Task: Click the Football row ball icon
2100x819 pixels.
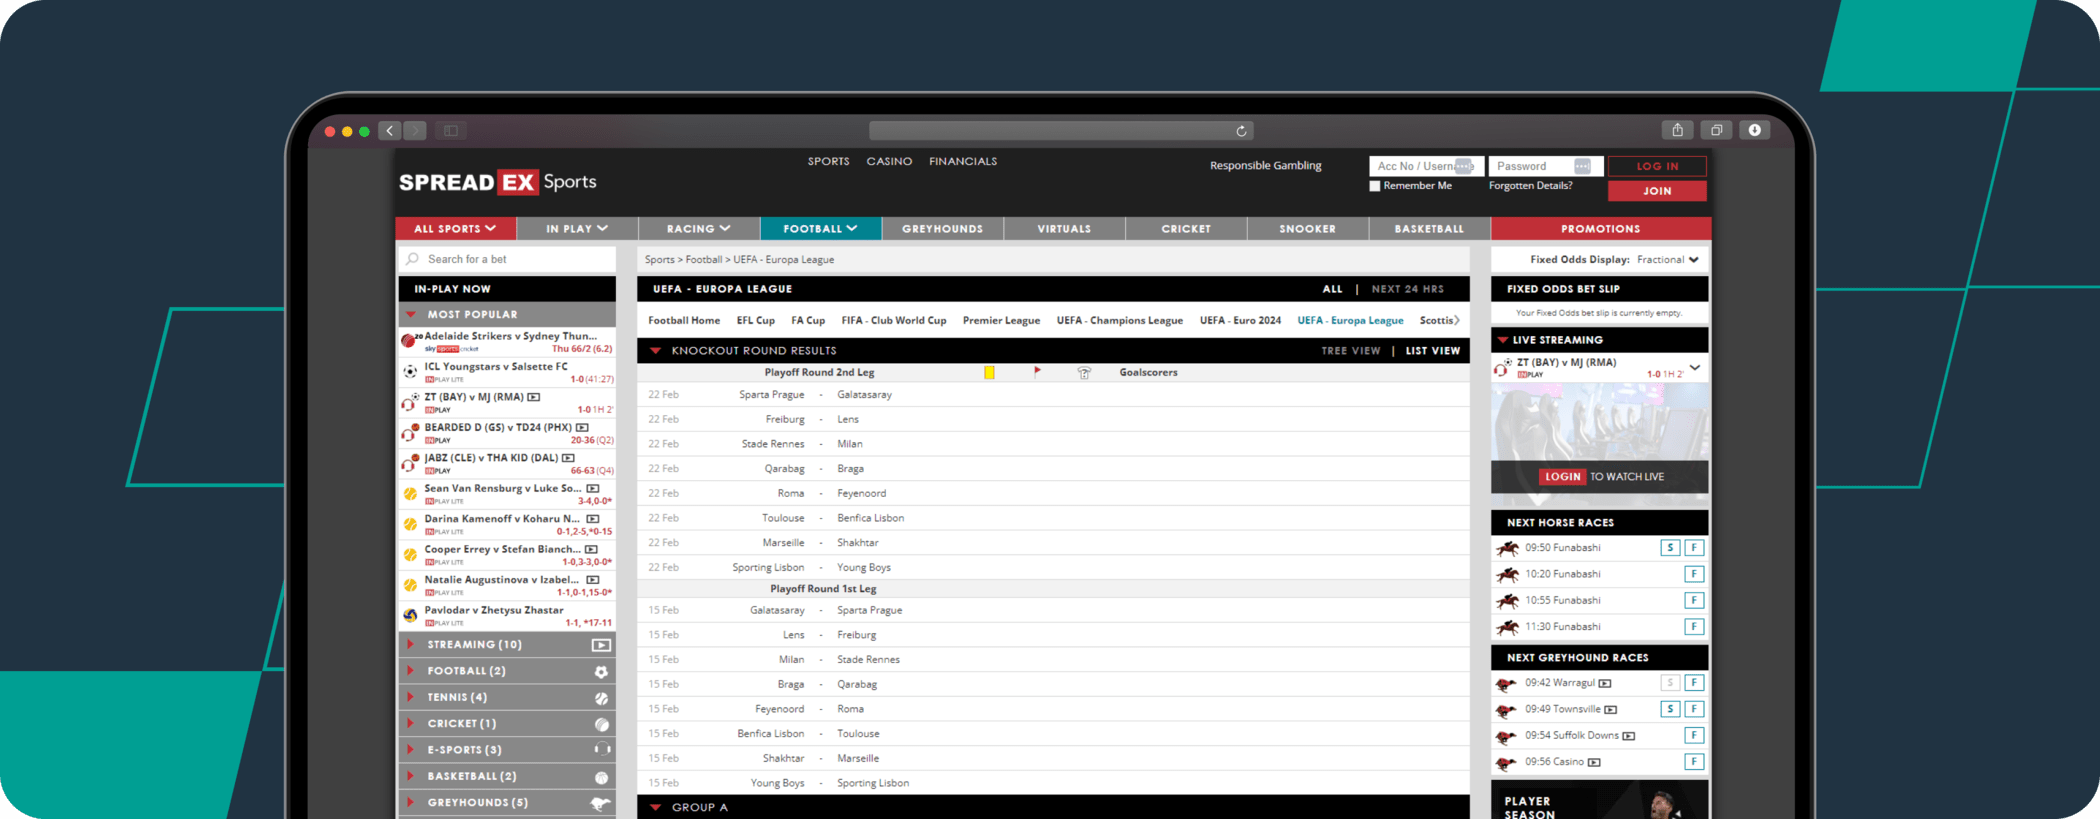Action: [601, 672]
